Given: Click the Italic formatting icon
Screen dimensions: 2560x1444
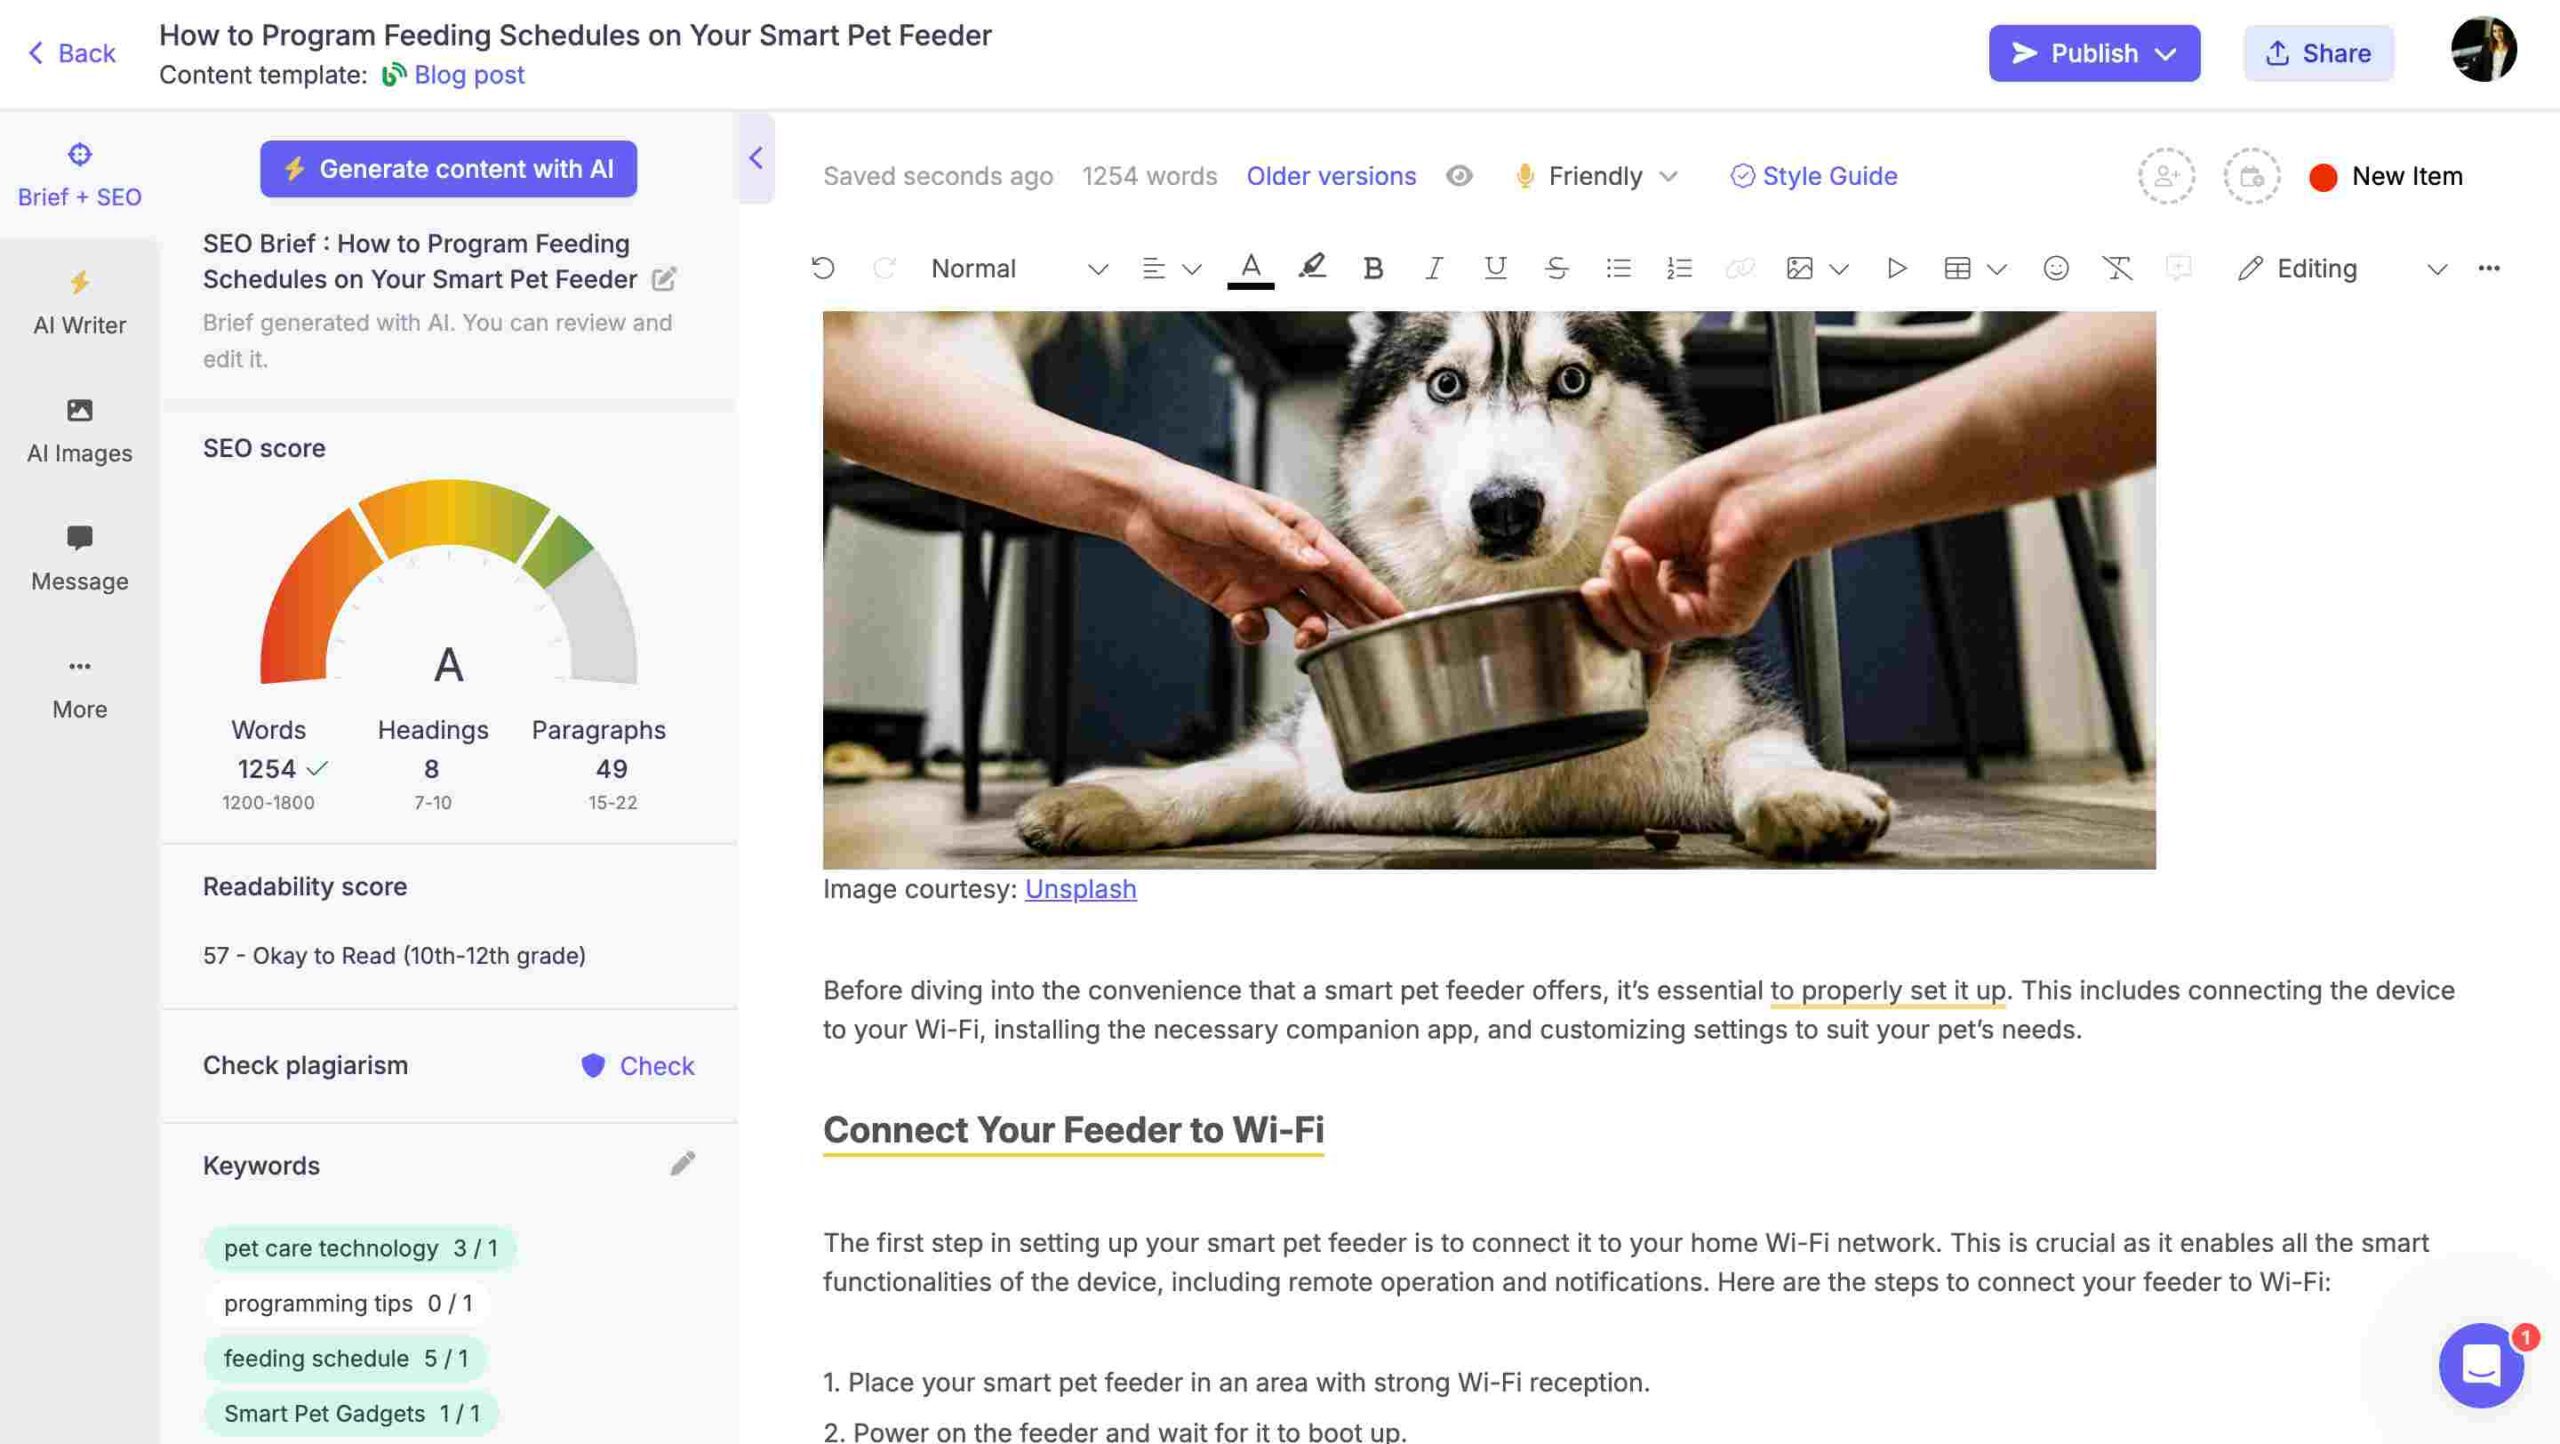Looking at the screenshot, I should [1433, 269].
